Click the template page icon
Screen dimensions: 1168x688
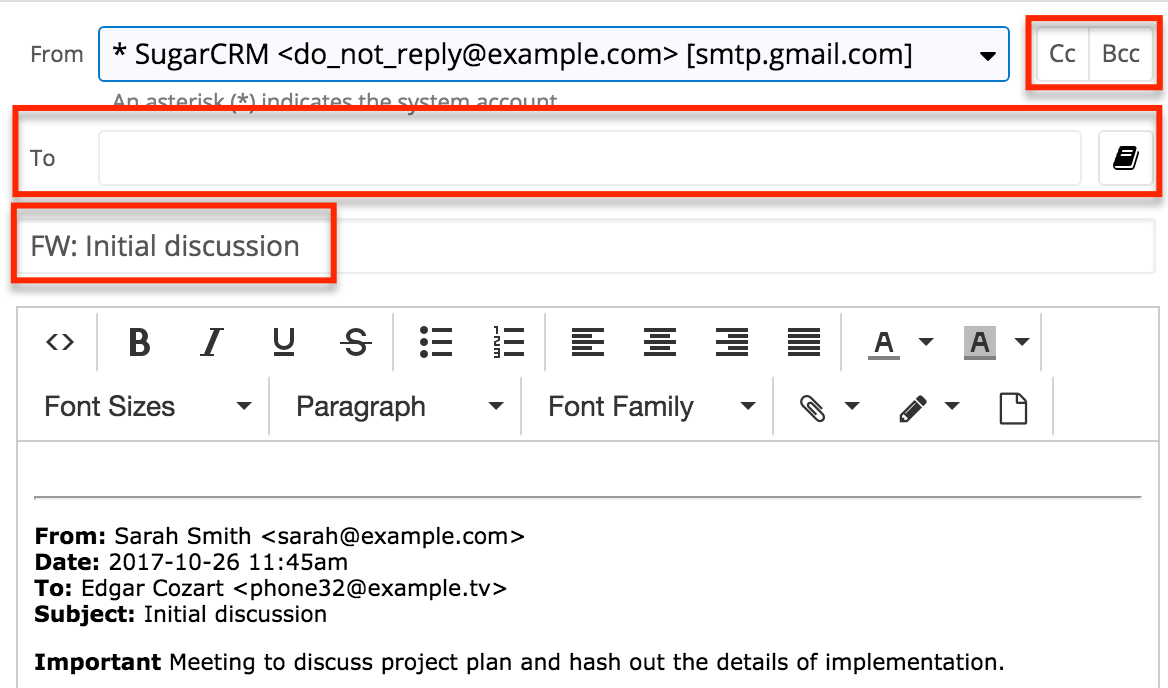pos(1013,407)
